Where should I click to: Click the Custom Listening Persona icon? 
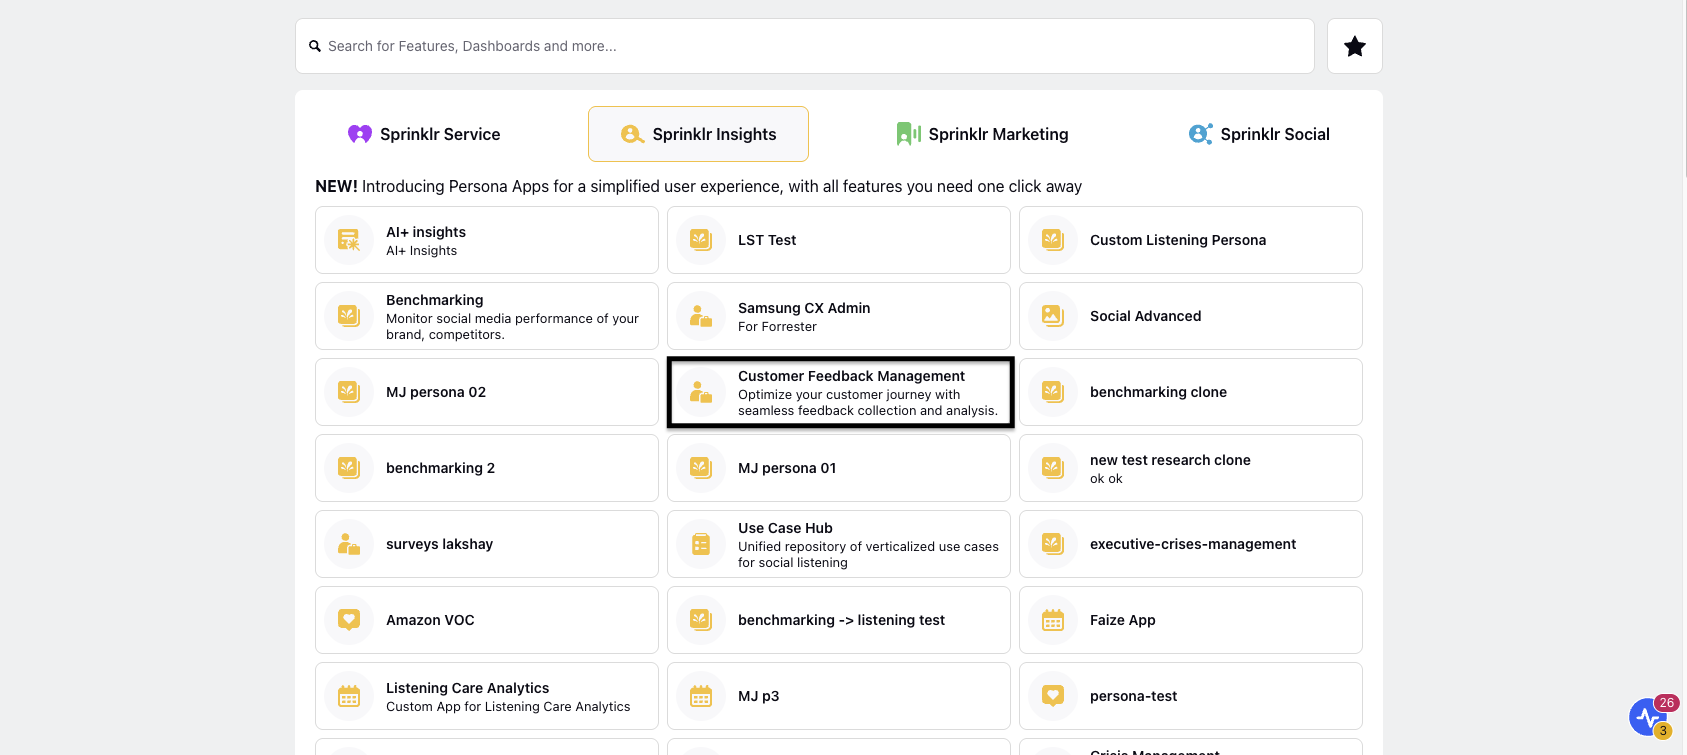tap(1053, 240)
